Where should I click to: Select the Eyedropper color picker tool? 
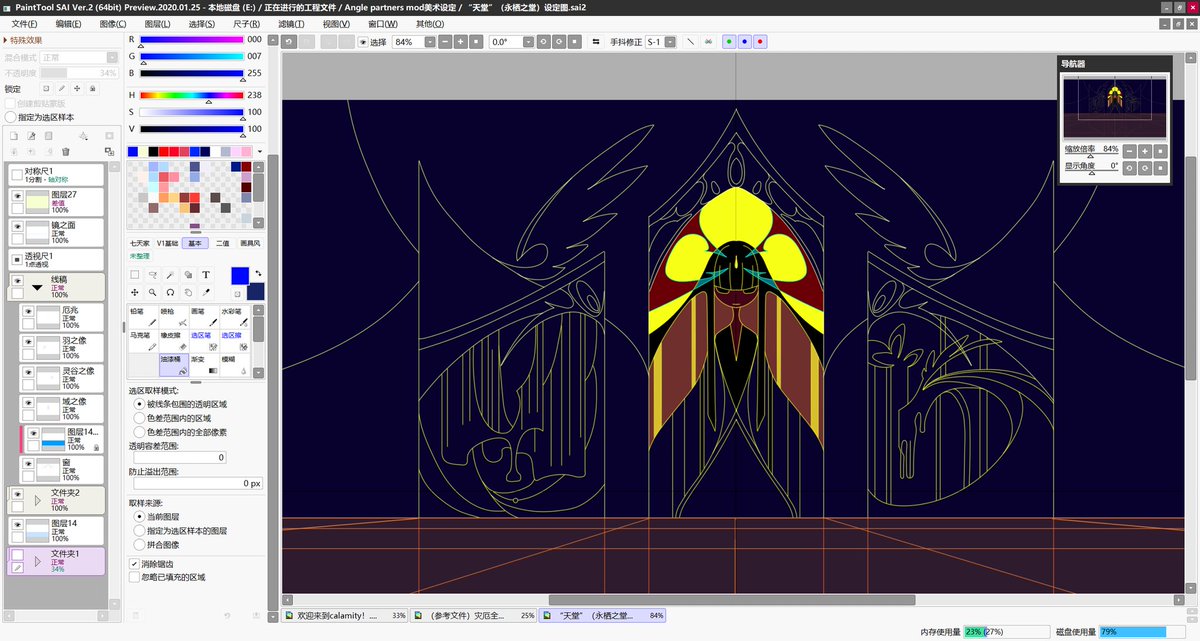(206, 292)
